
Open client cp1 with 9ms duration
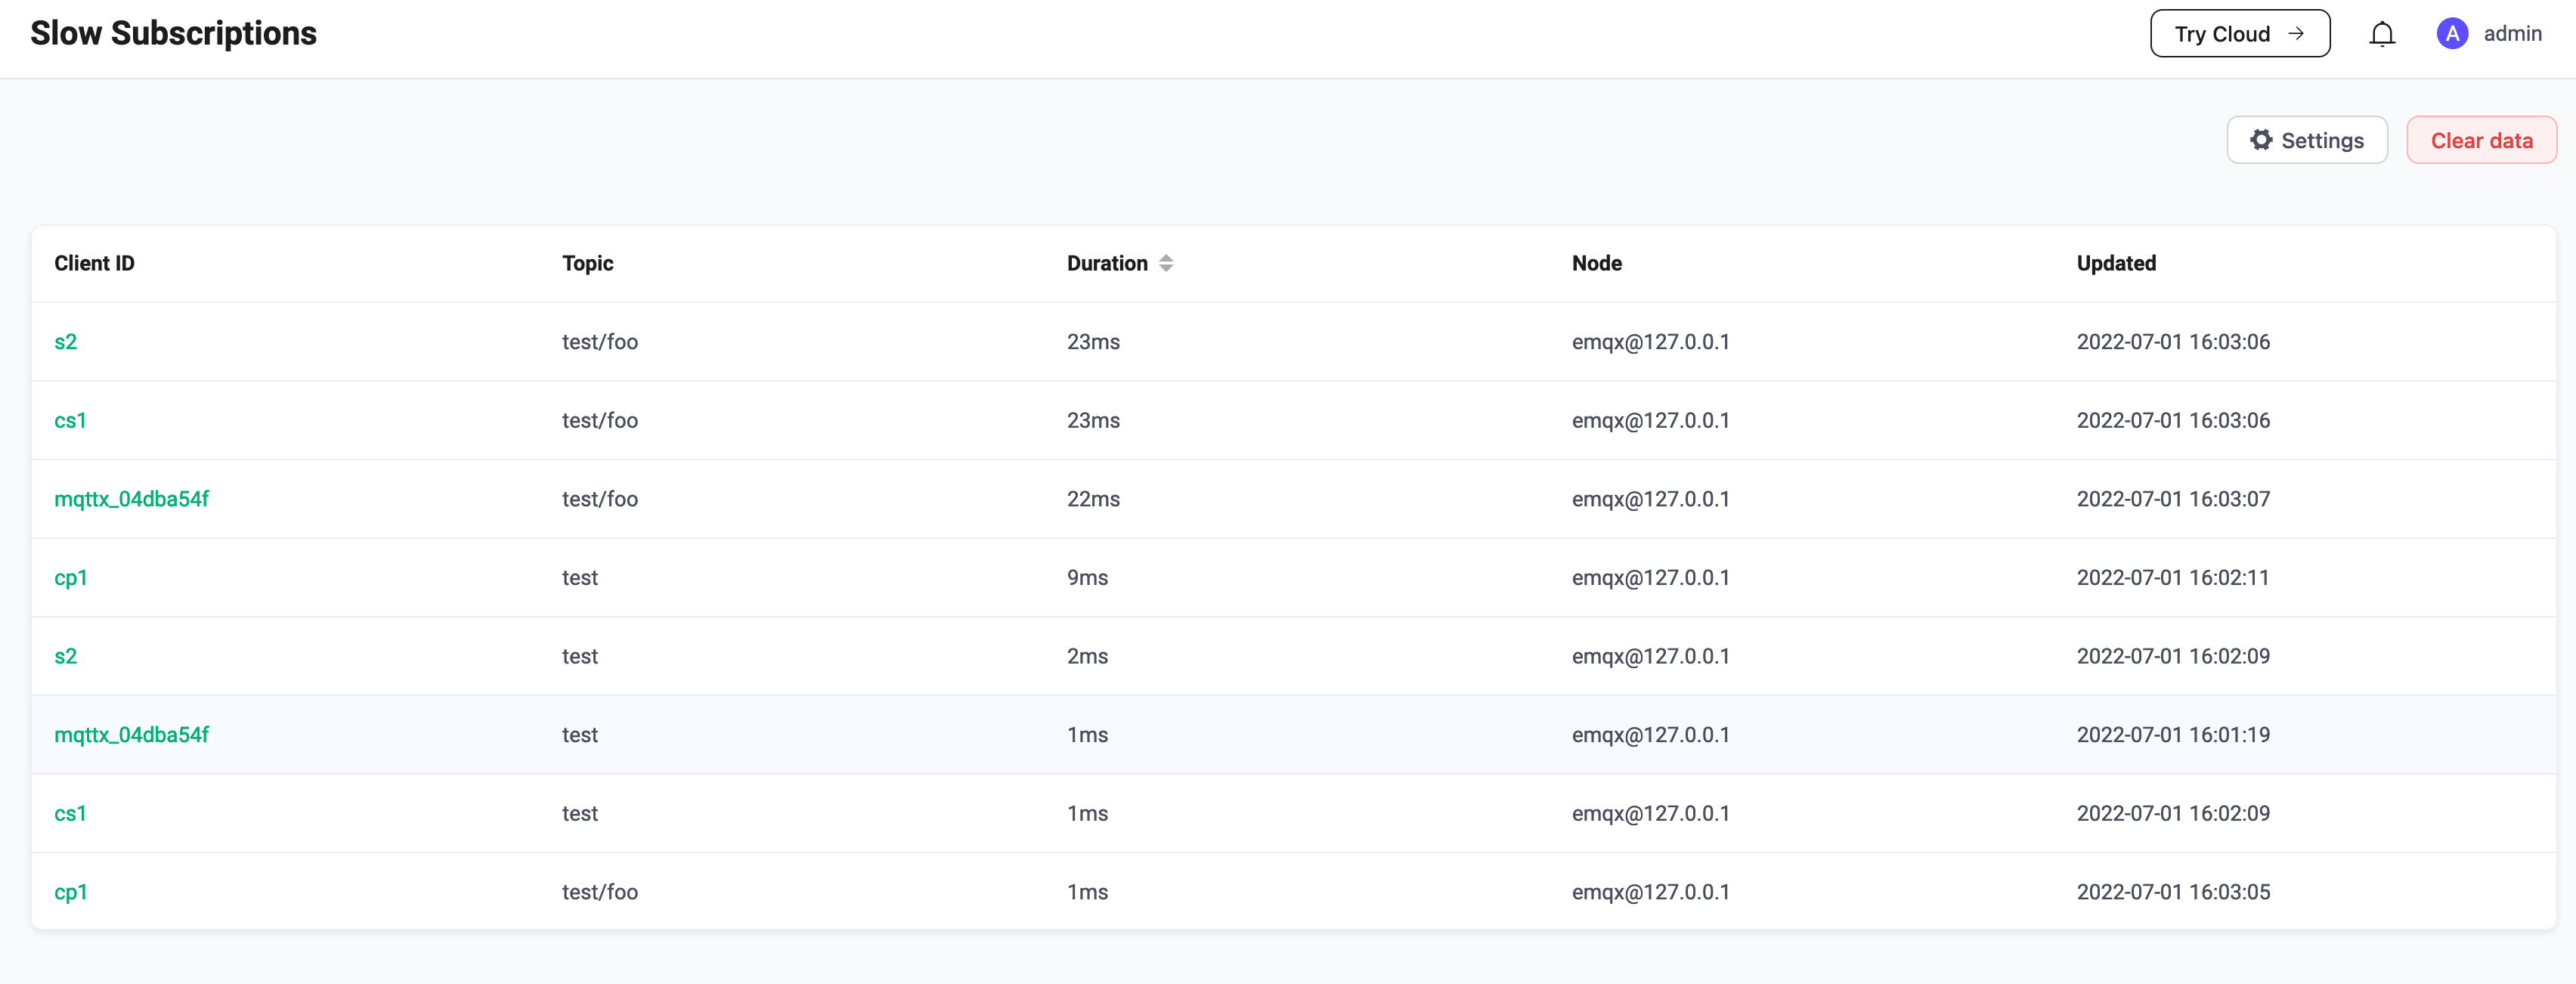[71, 578]
